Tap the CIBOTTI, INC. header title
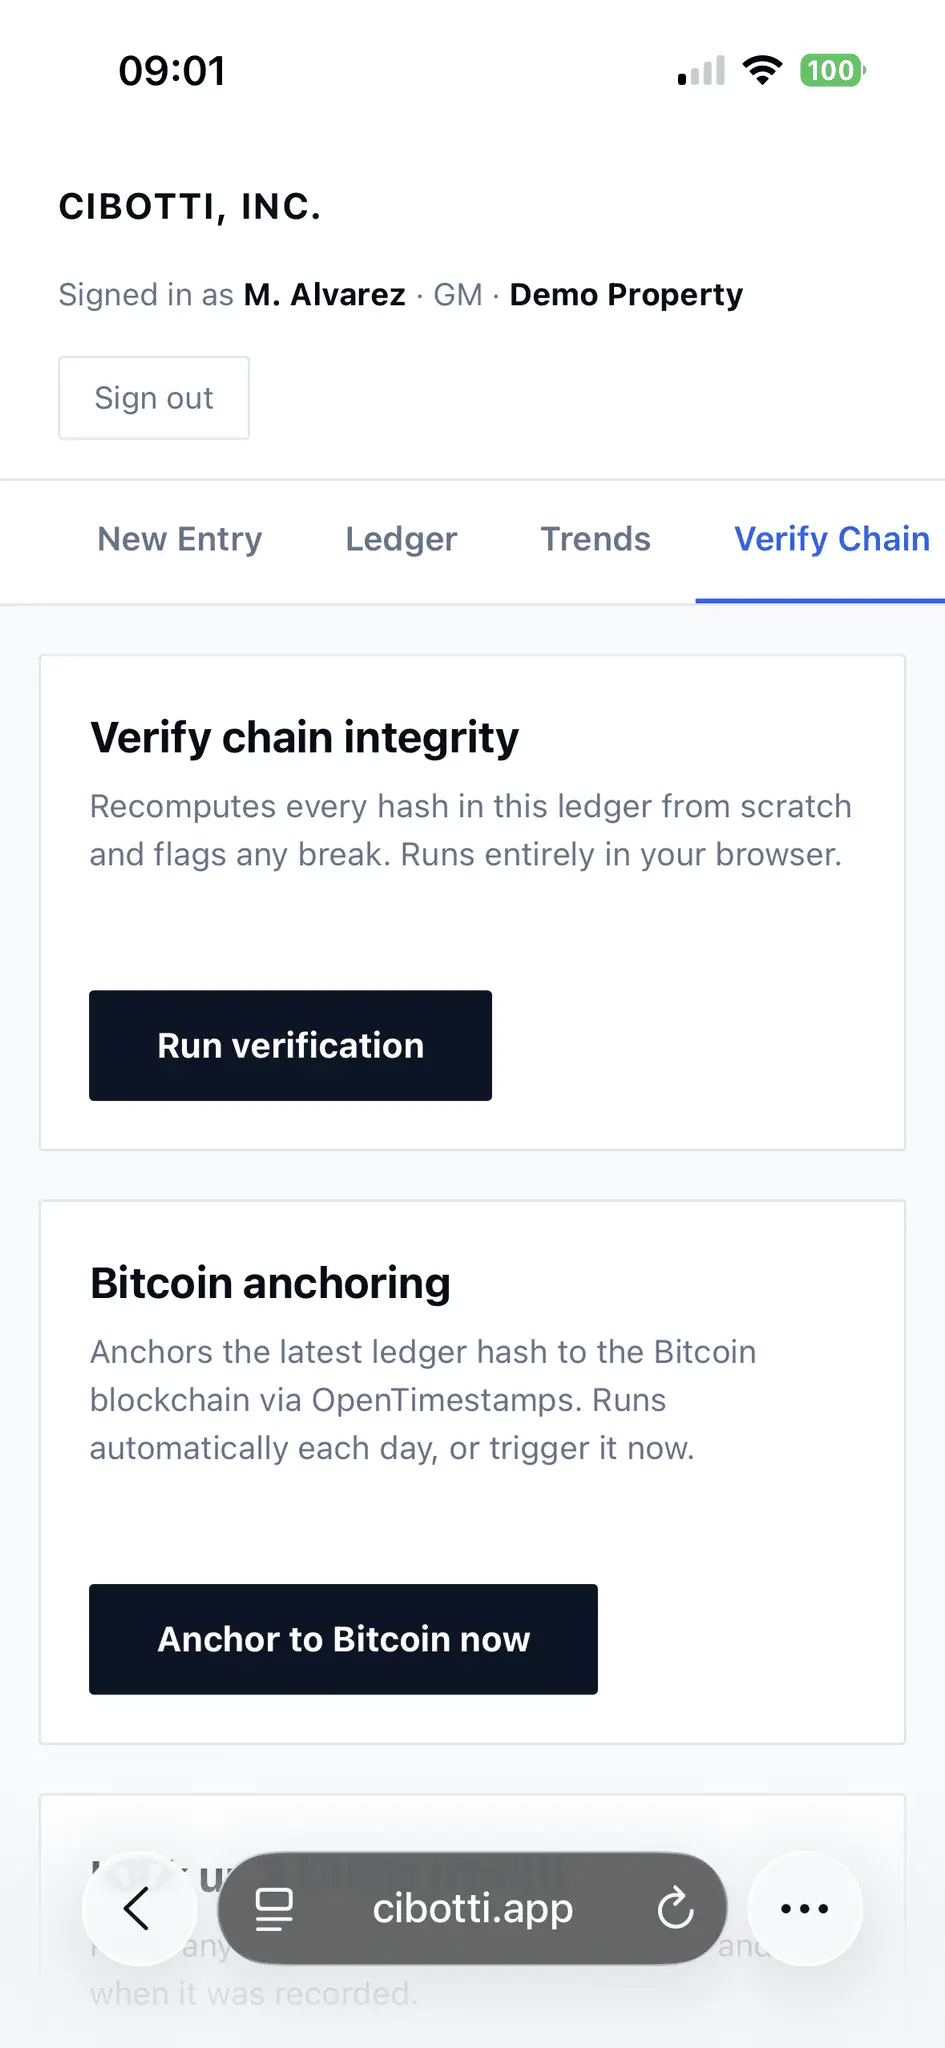The width and height of the screenshot is (945, 2048). [x=190, y=207]
